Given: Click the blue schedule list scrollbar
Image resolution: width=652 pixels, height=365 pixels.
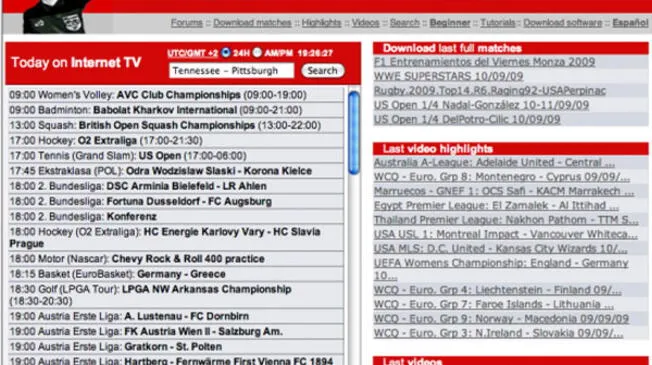Looking at the screenshot, I should 354,133.
